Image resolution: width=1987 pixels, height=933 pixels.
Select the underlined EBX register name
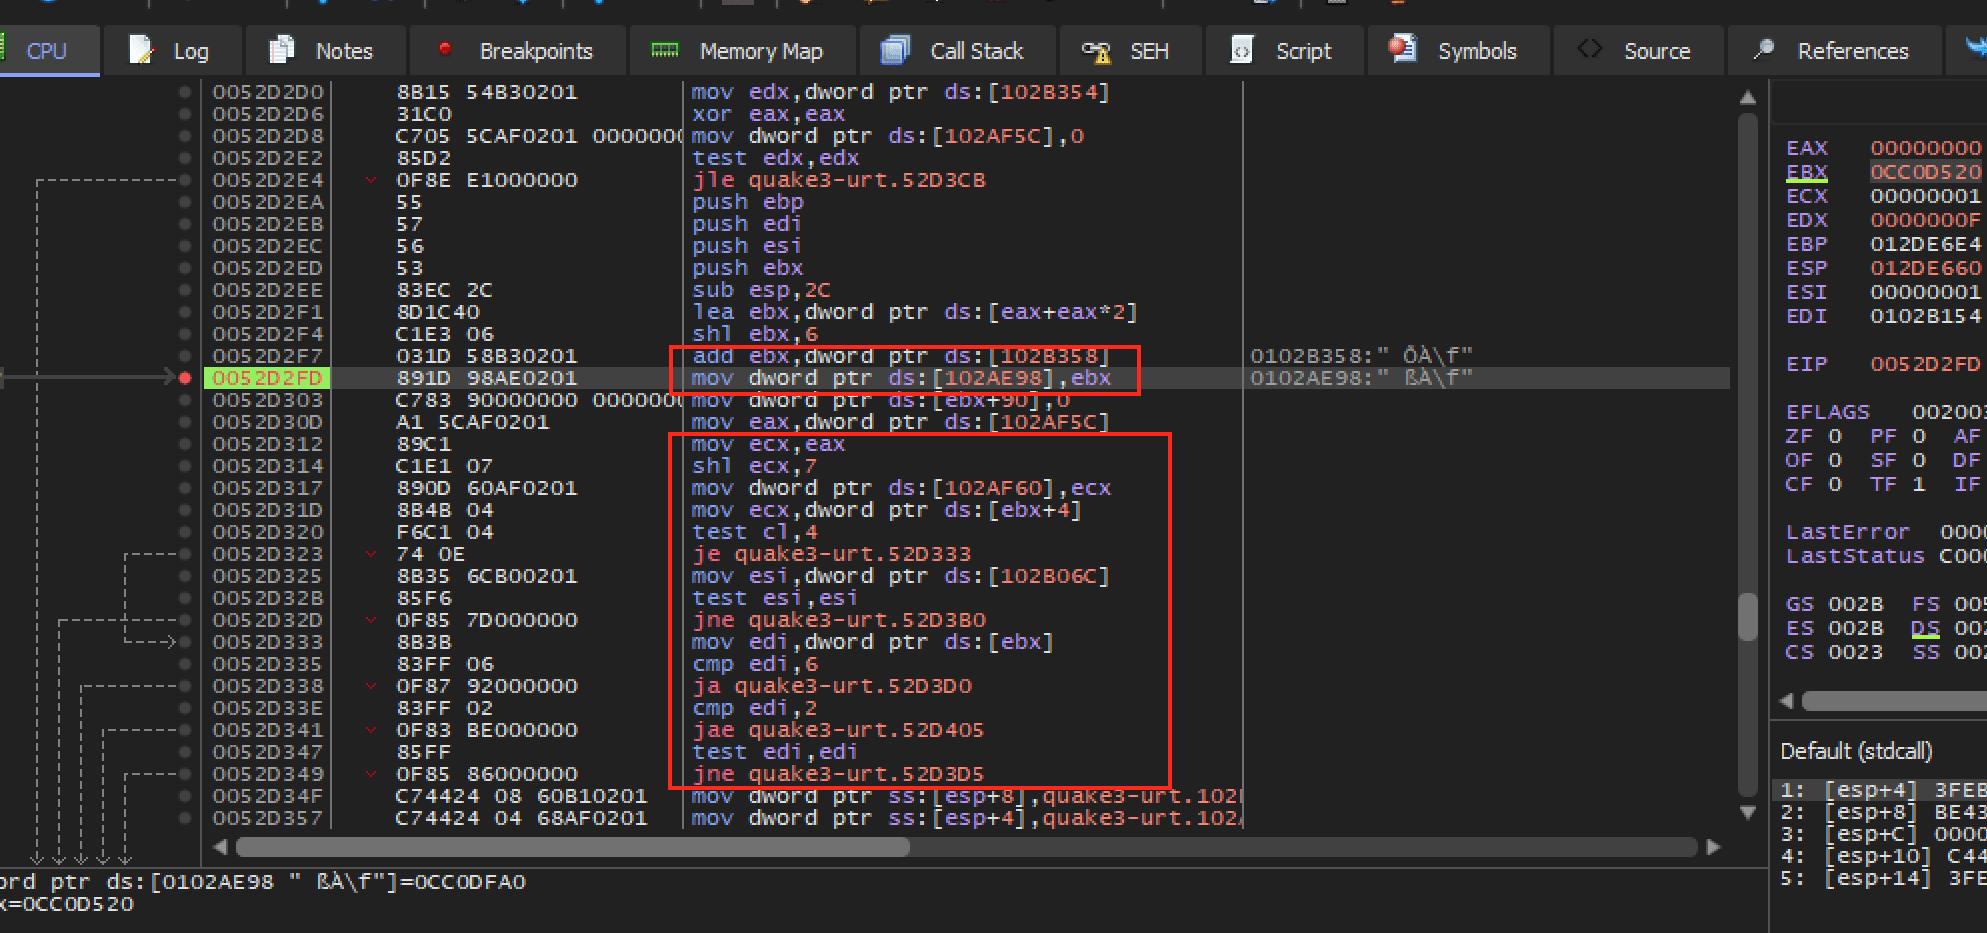pyautogui.click(x=1807, y=172)
